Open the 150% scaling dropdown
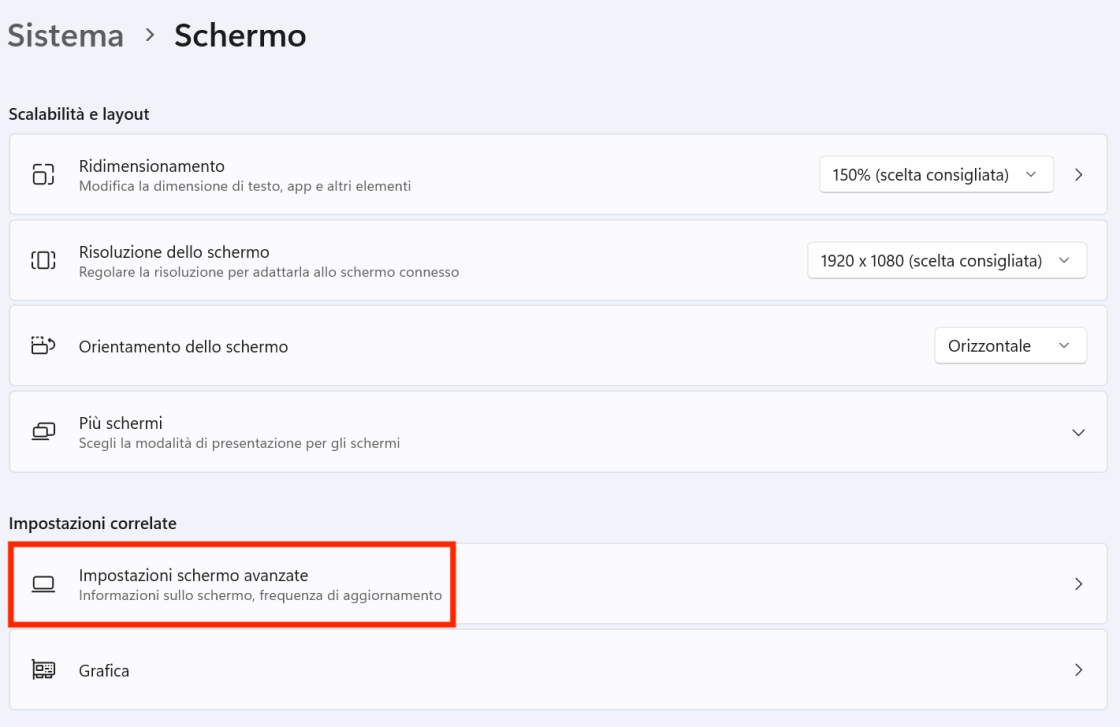This screenshot has height=727, width=1120. coord(936,174)
